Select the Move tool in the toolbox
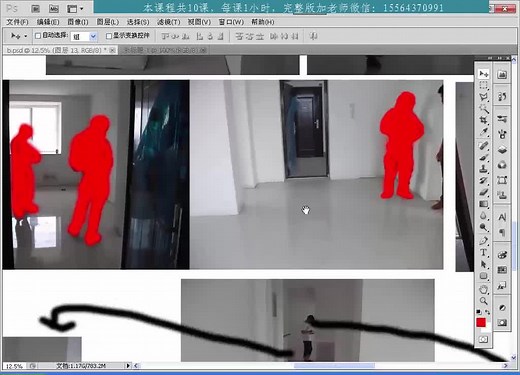 pos(483,73)
